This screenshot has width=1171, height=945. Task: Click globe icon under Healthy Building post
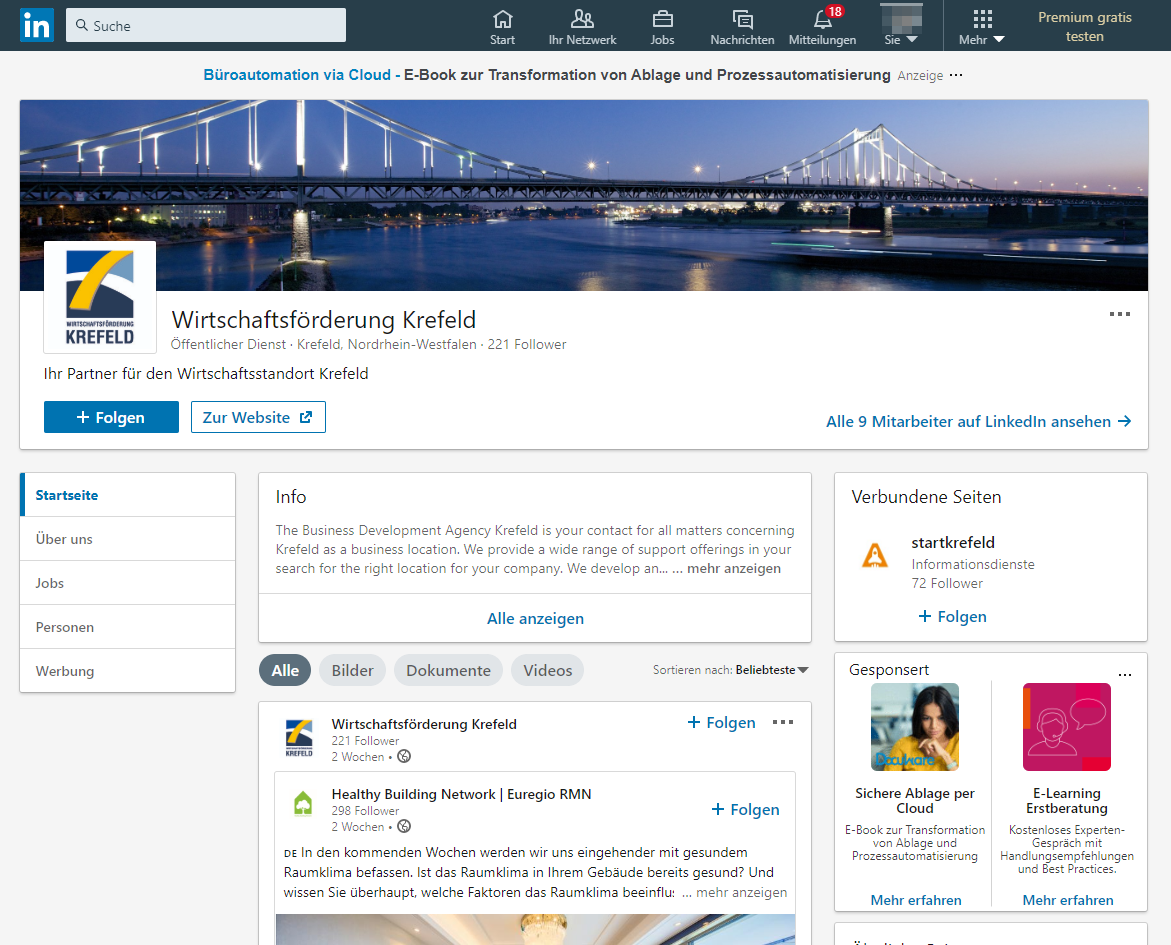pos(404,826)
